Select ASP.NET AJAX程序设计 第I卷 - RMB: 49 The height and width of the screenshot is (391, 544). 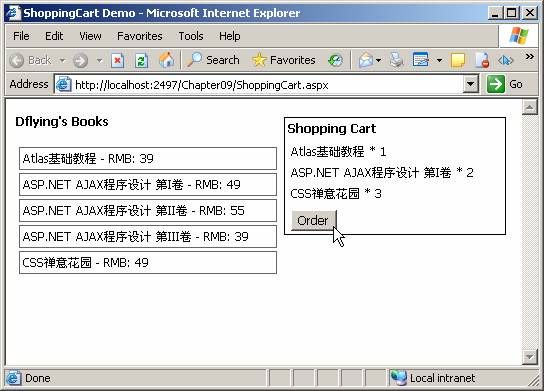point(148,185)
